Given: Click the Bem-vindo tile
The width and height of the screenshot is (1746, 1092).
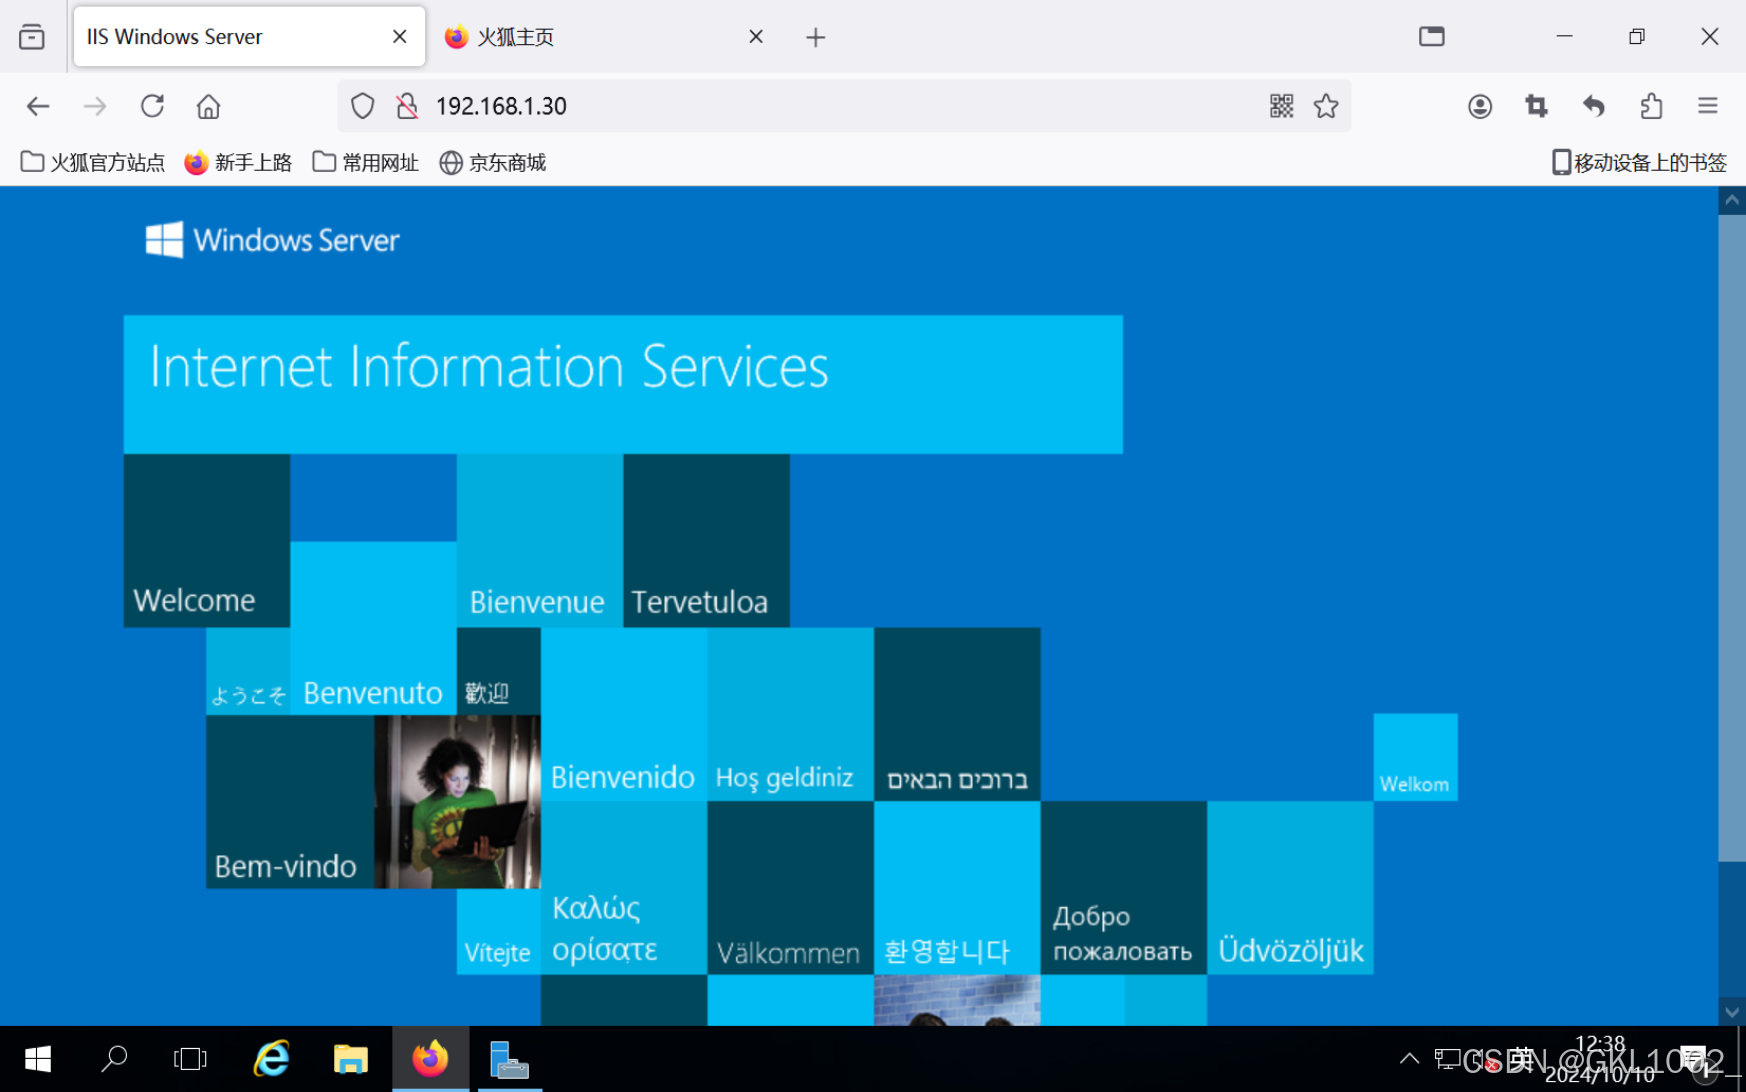Looking at the screenshot, I should coord(290,802).
